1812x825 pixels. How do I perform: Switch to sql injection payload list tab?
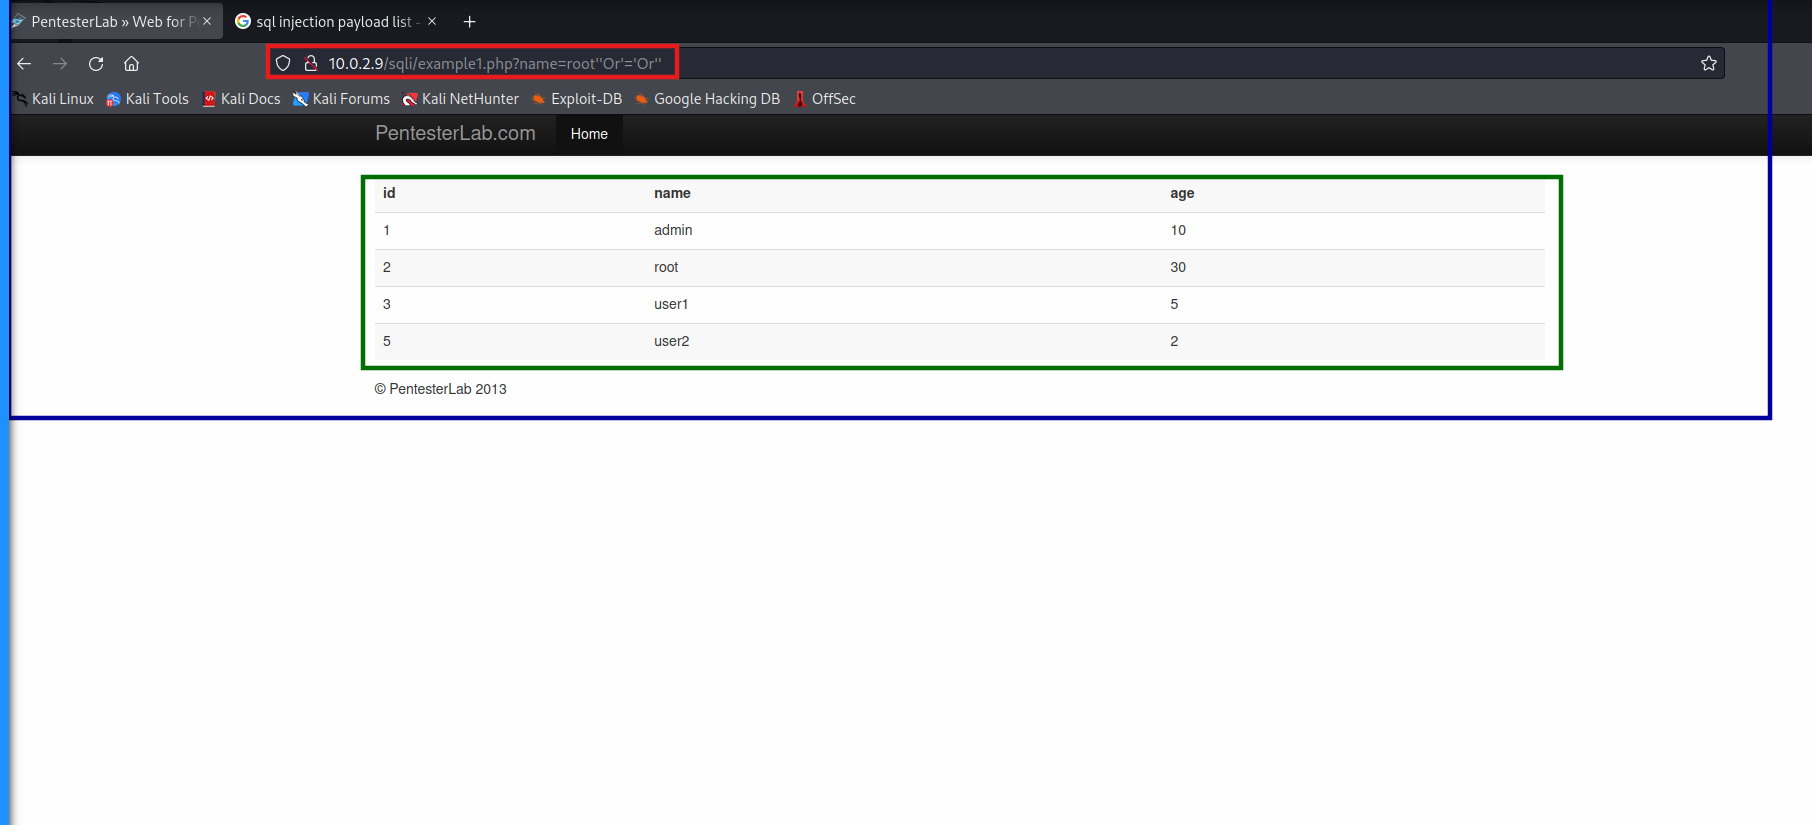[x=334, y=21]
